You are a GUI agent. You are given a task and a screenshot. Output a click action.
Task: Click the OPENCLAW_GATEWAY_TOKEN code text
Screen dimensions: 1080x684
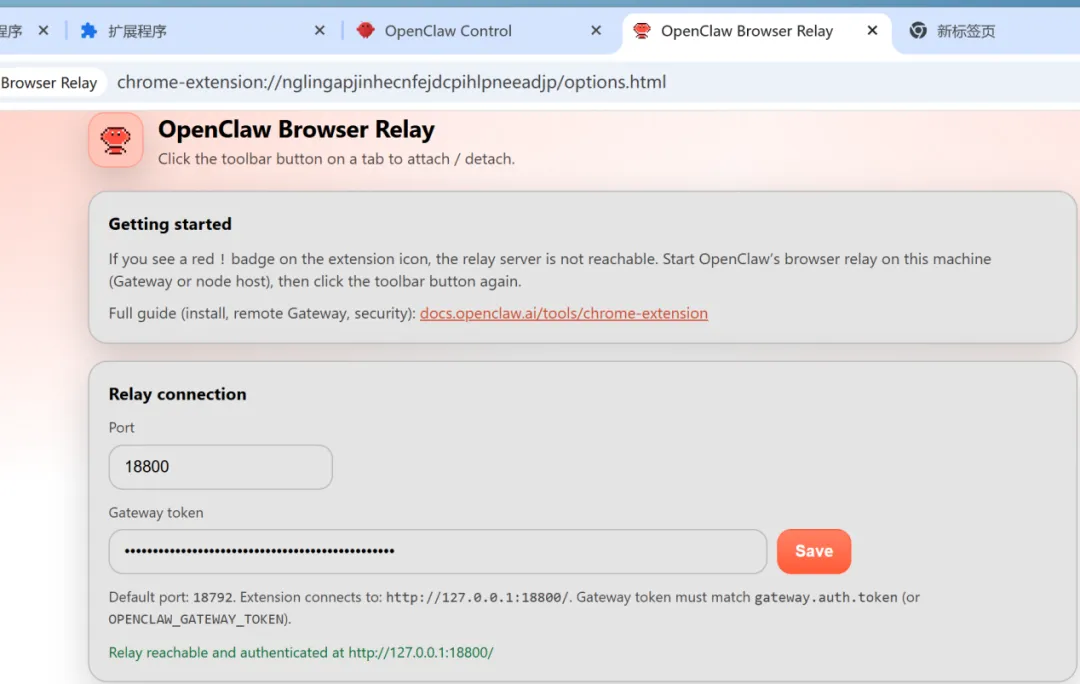(x=198, y=619)
